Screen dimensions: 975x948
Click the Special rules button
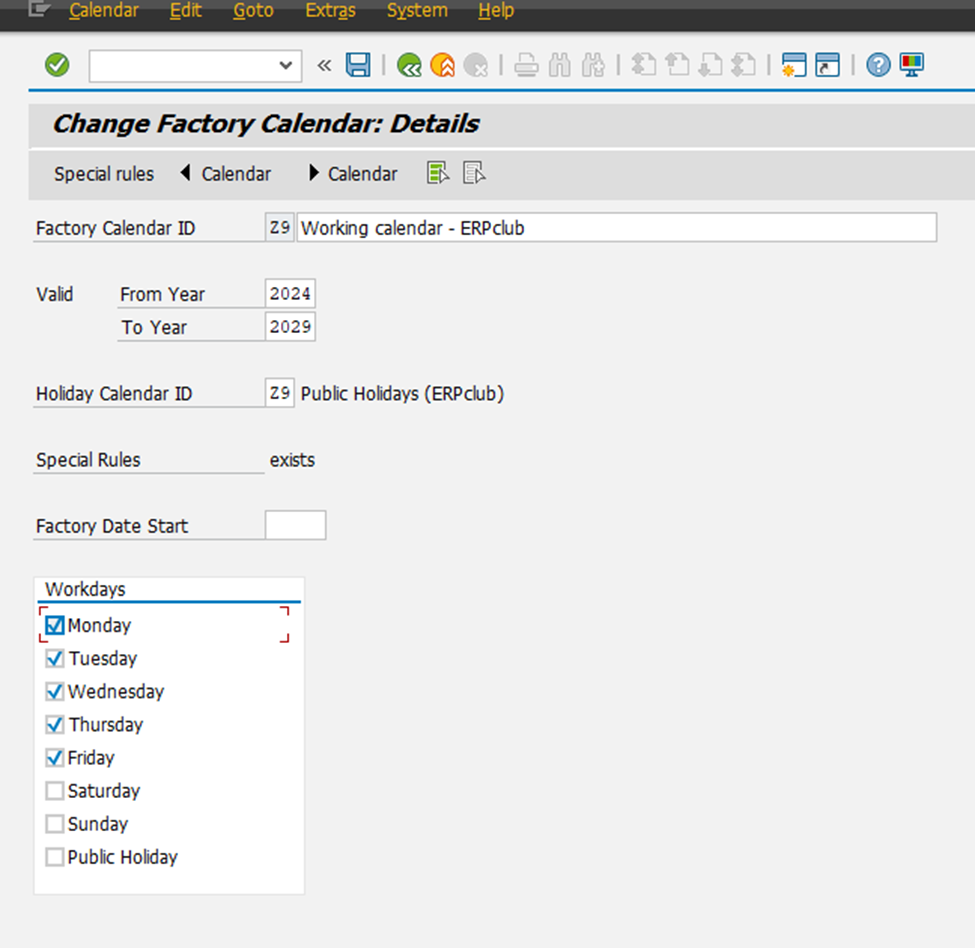(104, 173)
